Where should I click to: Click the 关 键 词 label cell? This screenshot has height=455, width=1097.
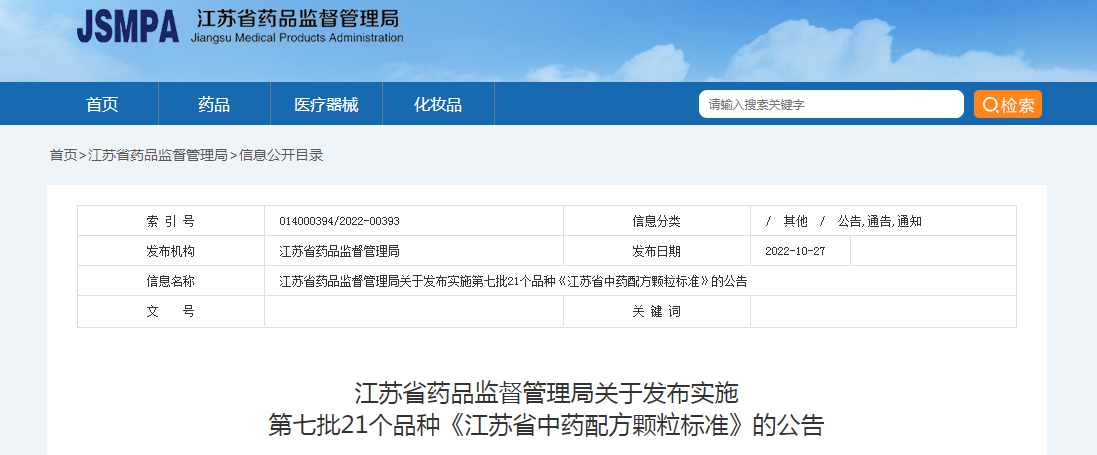656,311
